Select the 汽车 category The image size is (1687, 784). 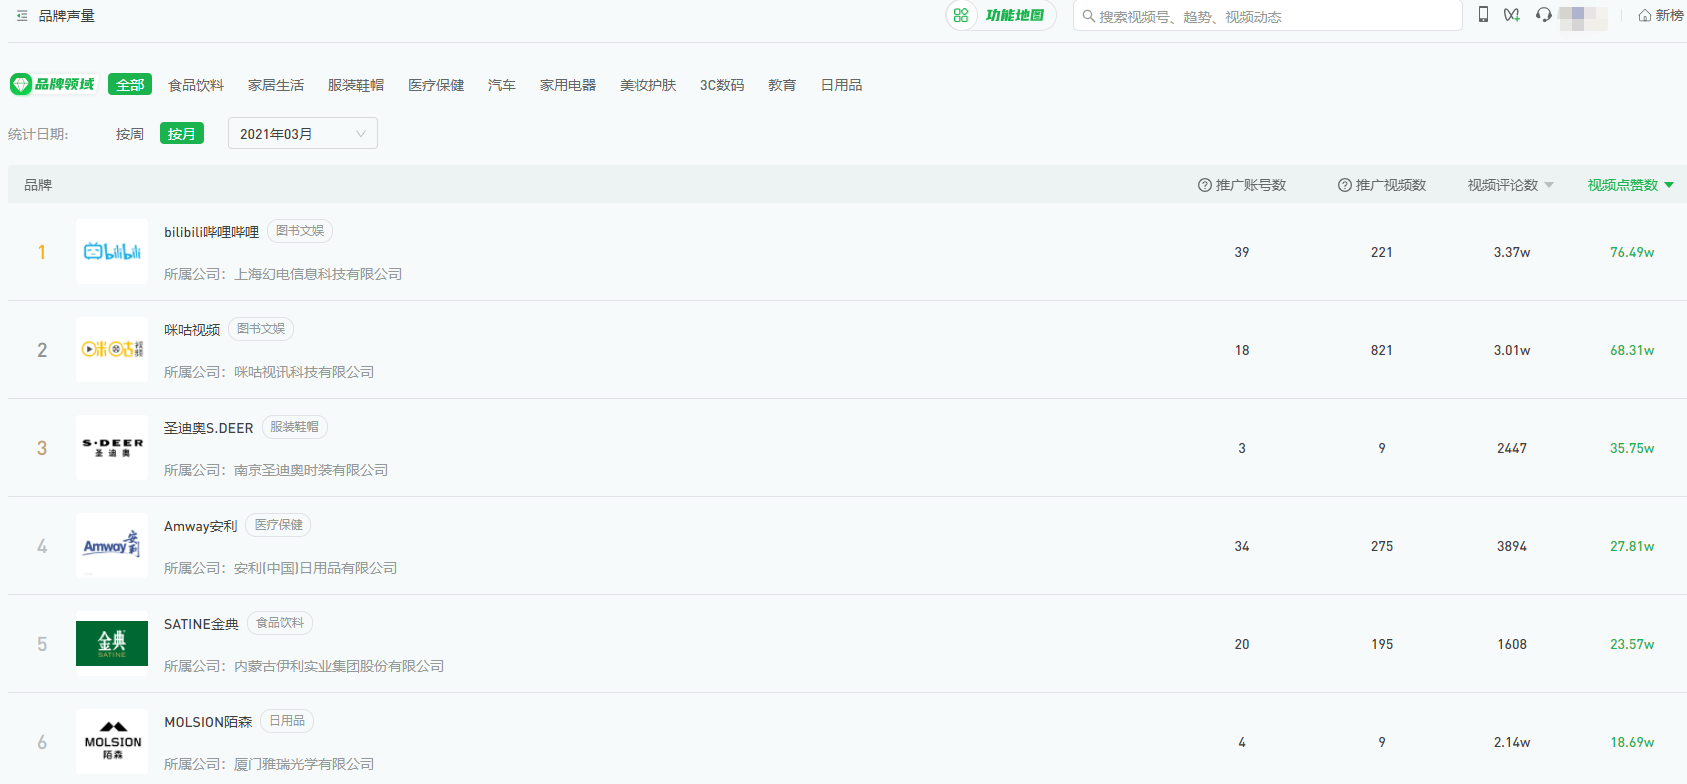pos(502,85)
